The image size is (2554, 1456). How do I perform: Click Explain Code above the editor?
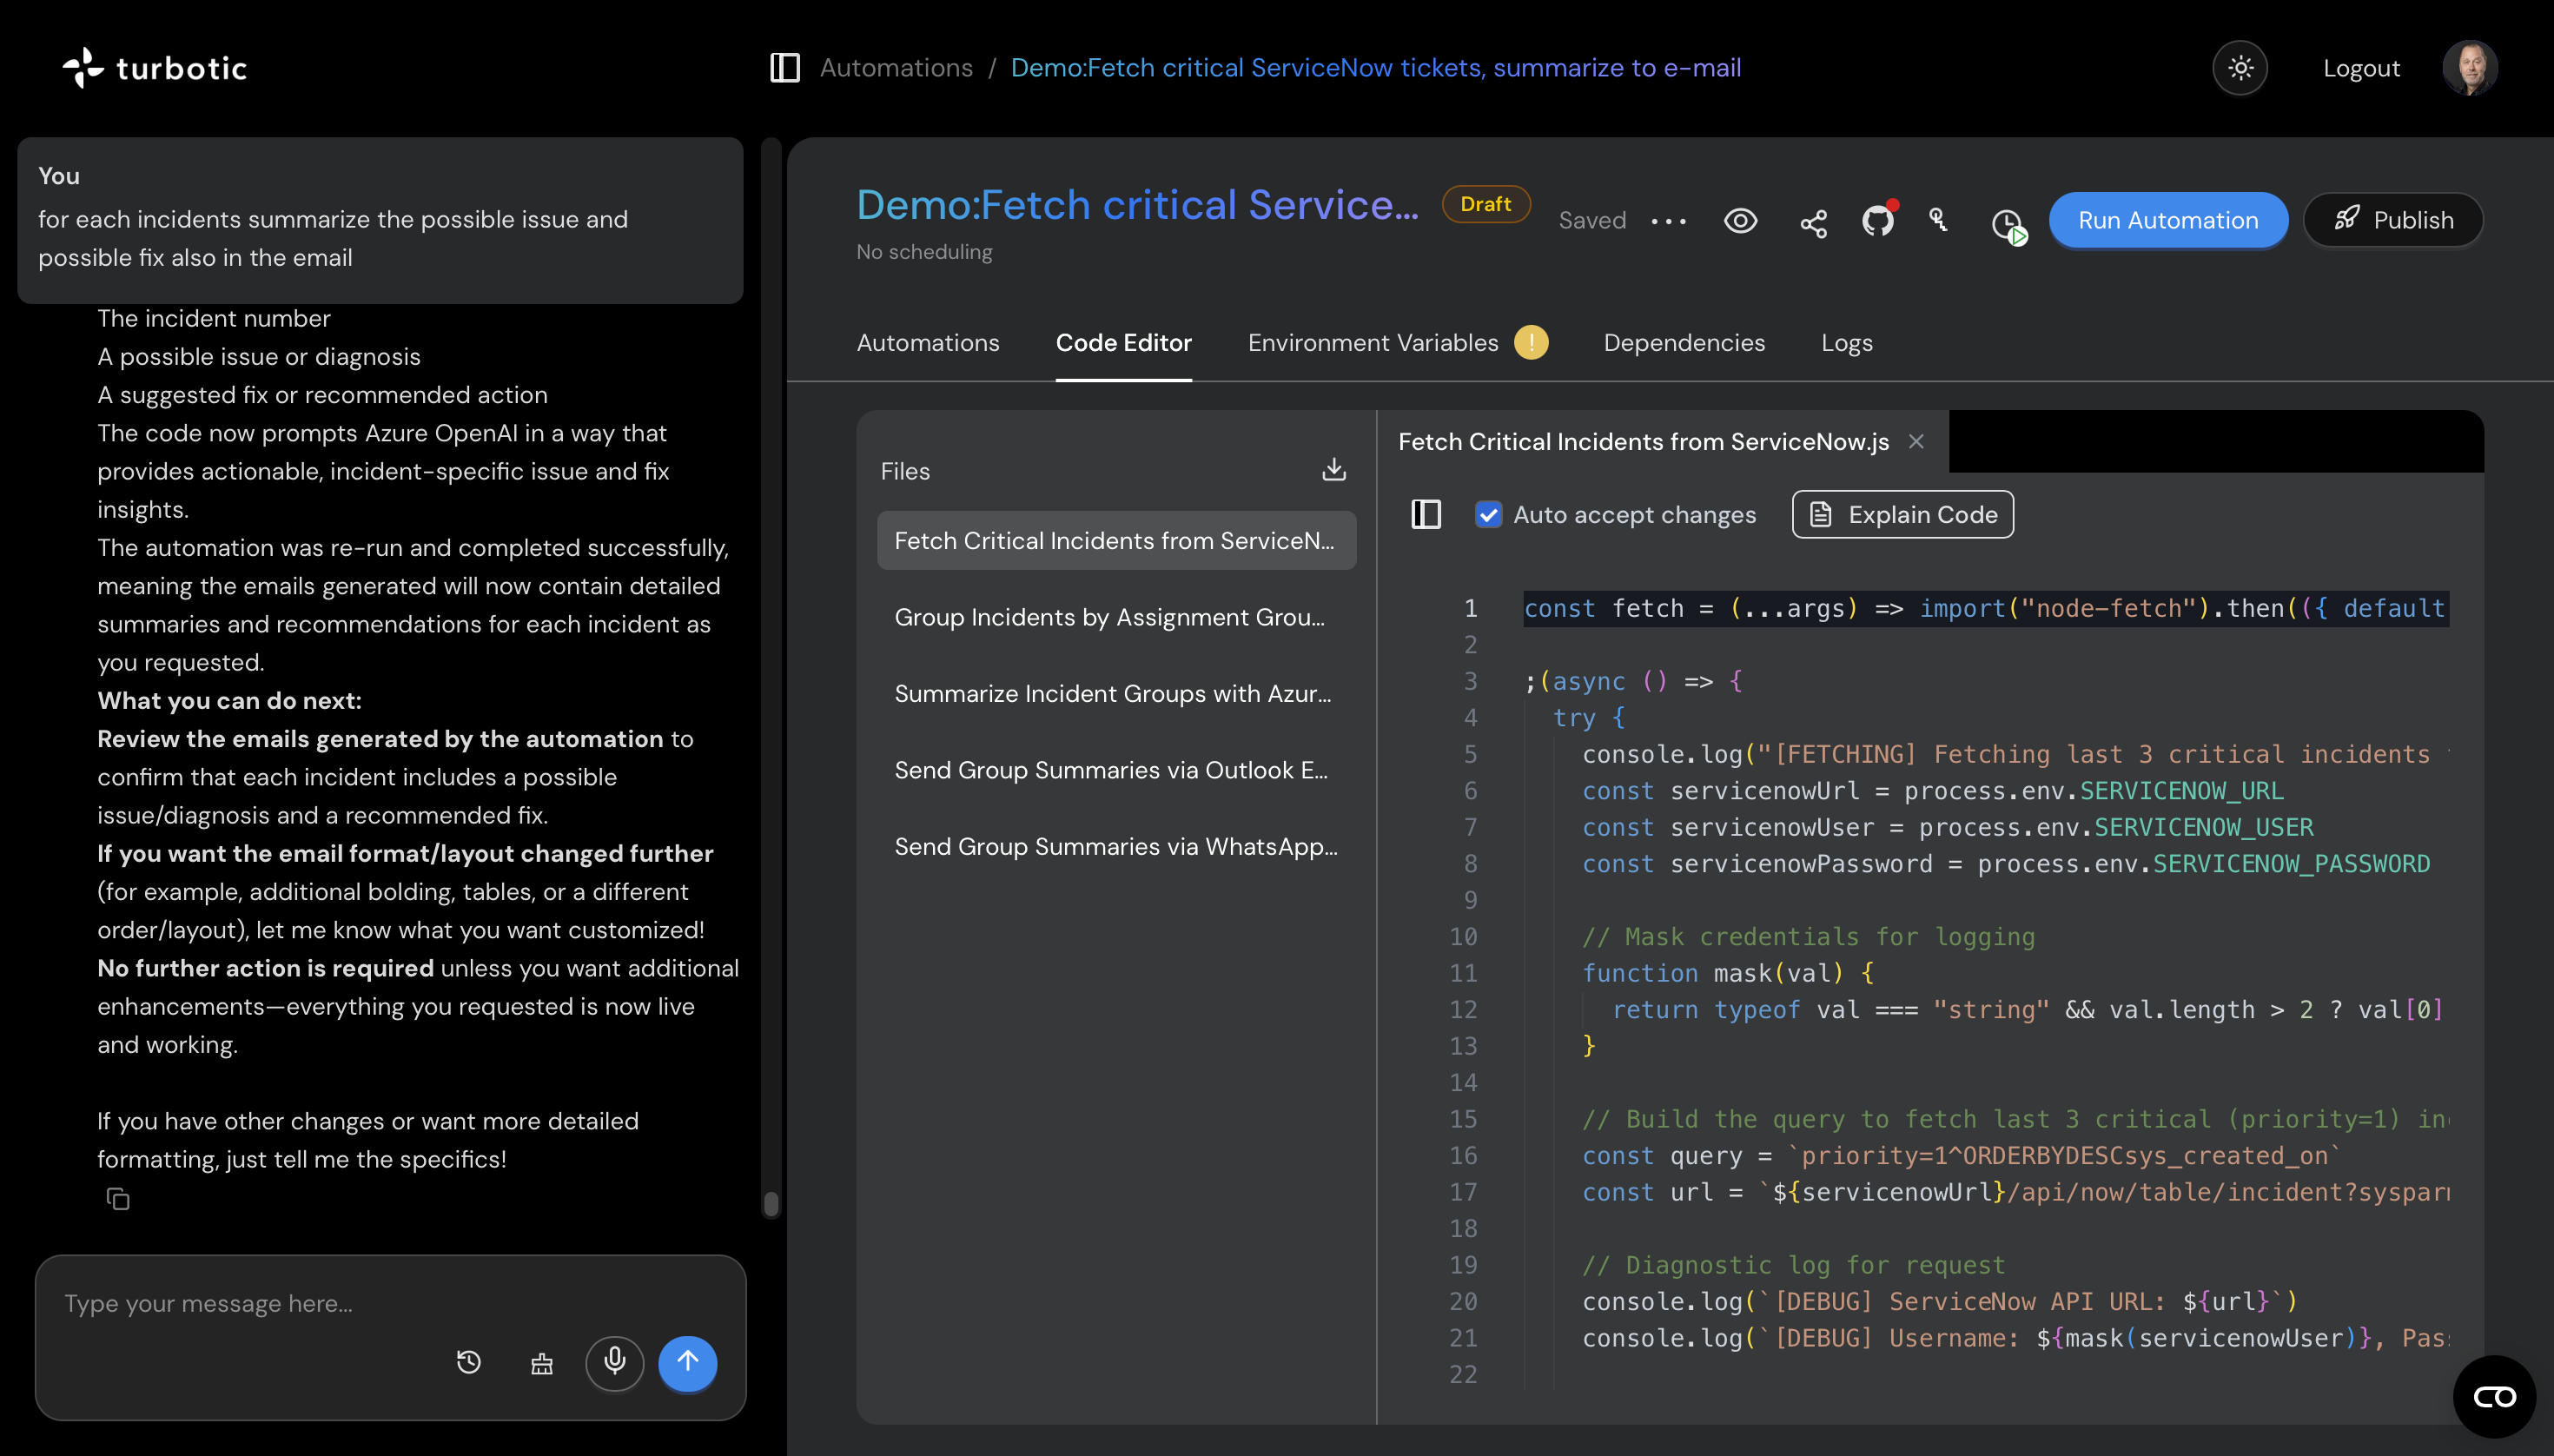(x=1901, y=514)
